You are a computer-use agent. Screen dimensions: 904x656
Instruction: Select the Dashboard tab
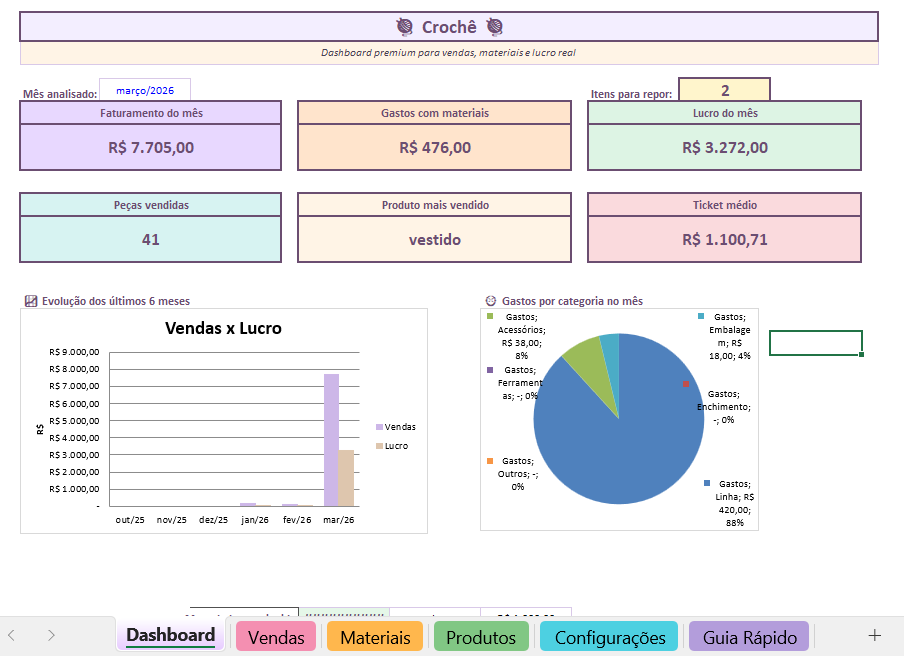pyautogui.click(x=171, y=635)
